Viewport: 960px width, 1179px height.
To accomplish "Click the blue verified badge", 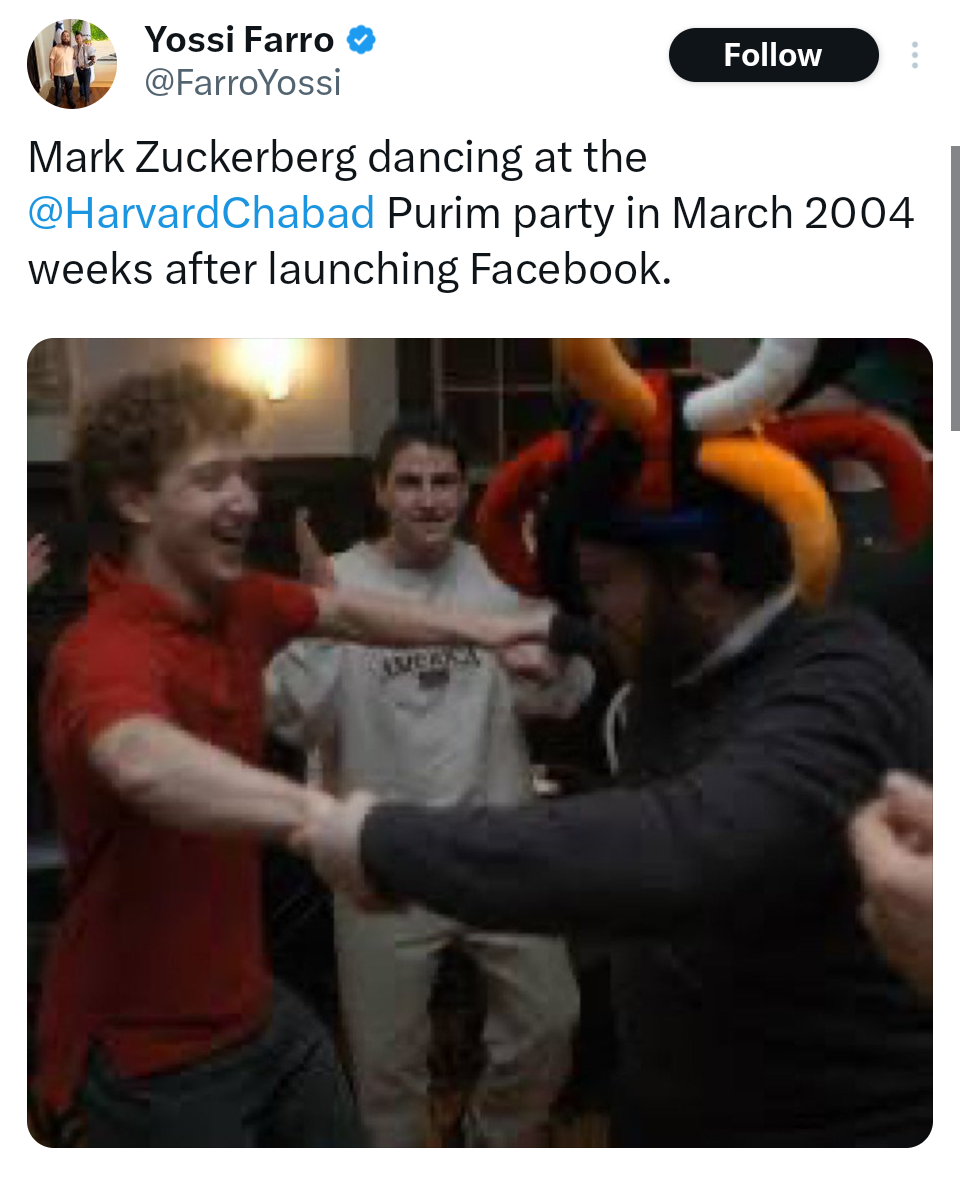I will (x=362, y=40).
